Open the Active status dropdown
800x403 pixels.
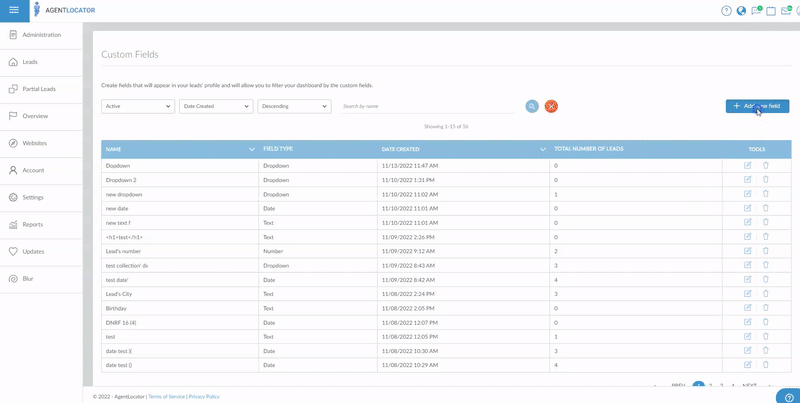pyautogui.click(x=138, y=106)
